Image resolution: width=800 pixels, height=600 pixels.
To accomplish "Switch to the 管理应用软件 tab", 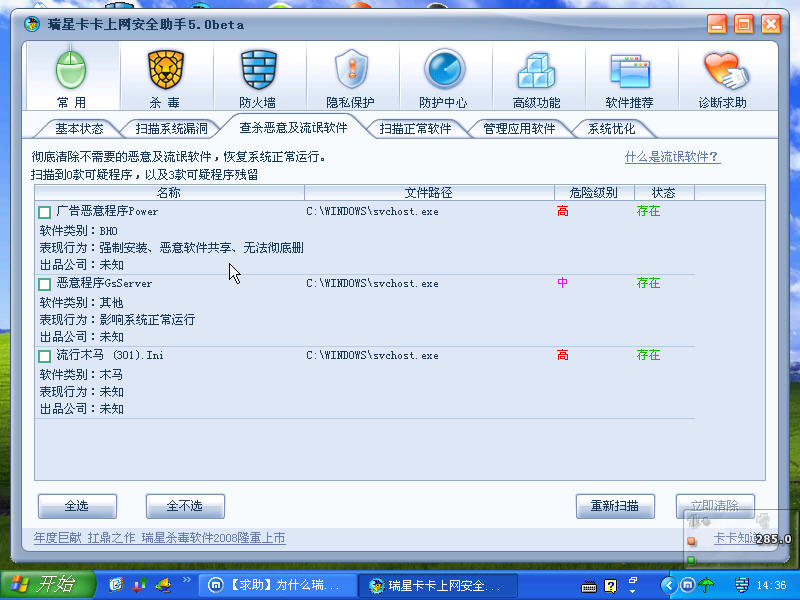I will tap(519, 129).
